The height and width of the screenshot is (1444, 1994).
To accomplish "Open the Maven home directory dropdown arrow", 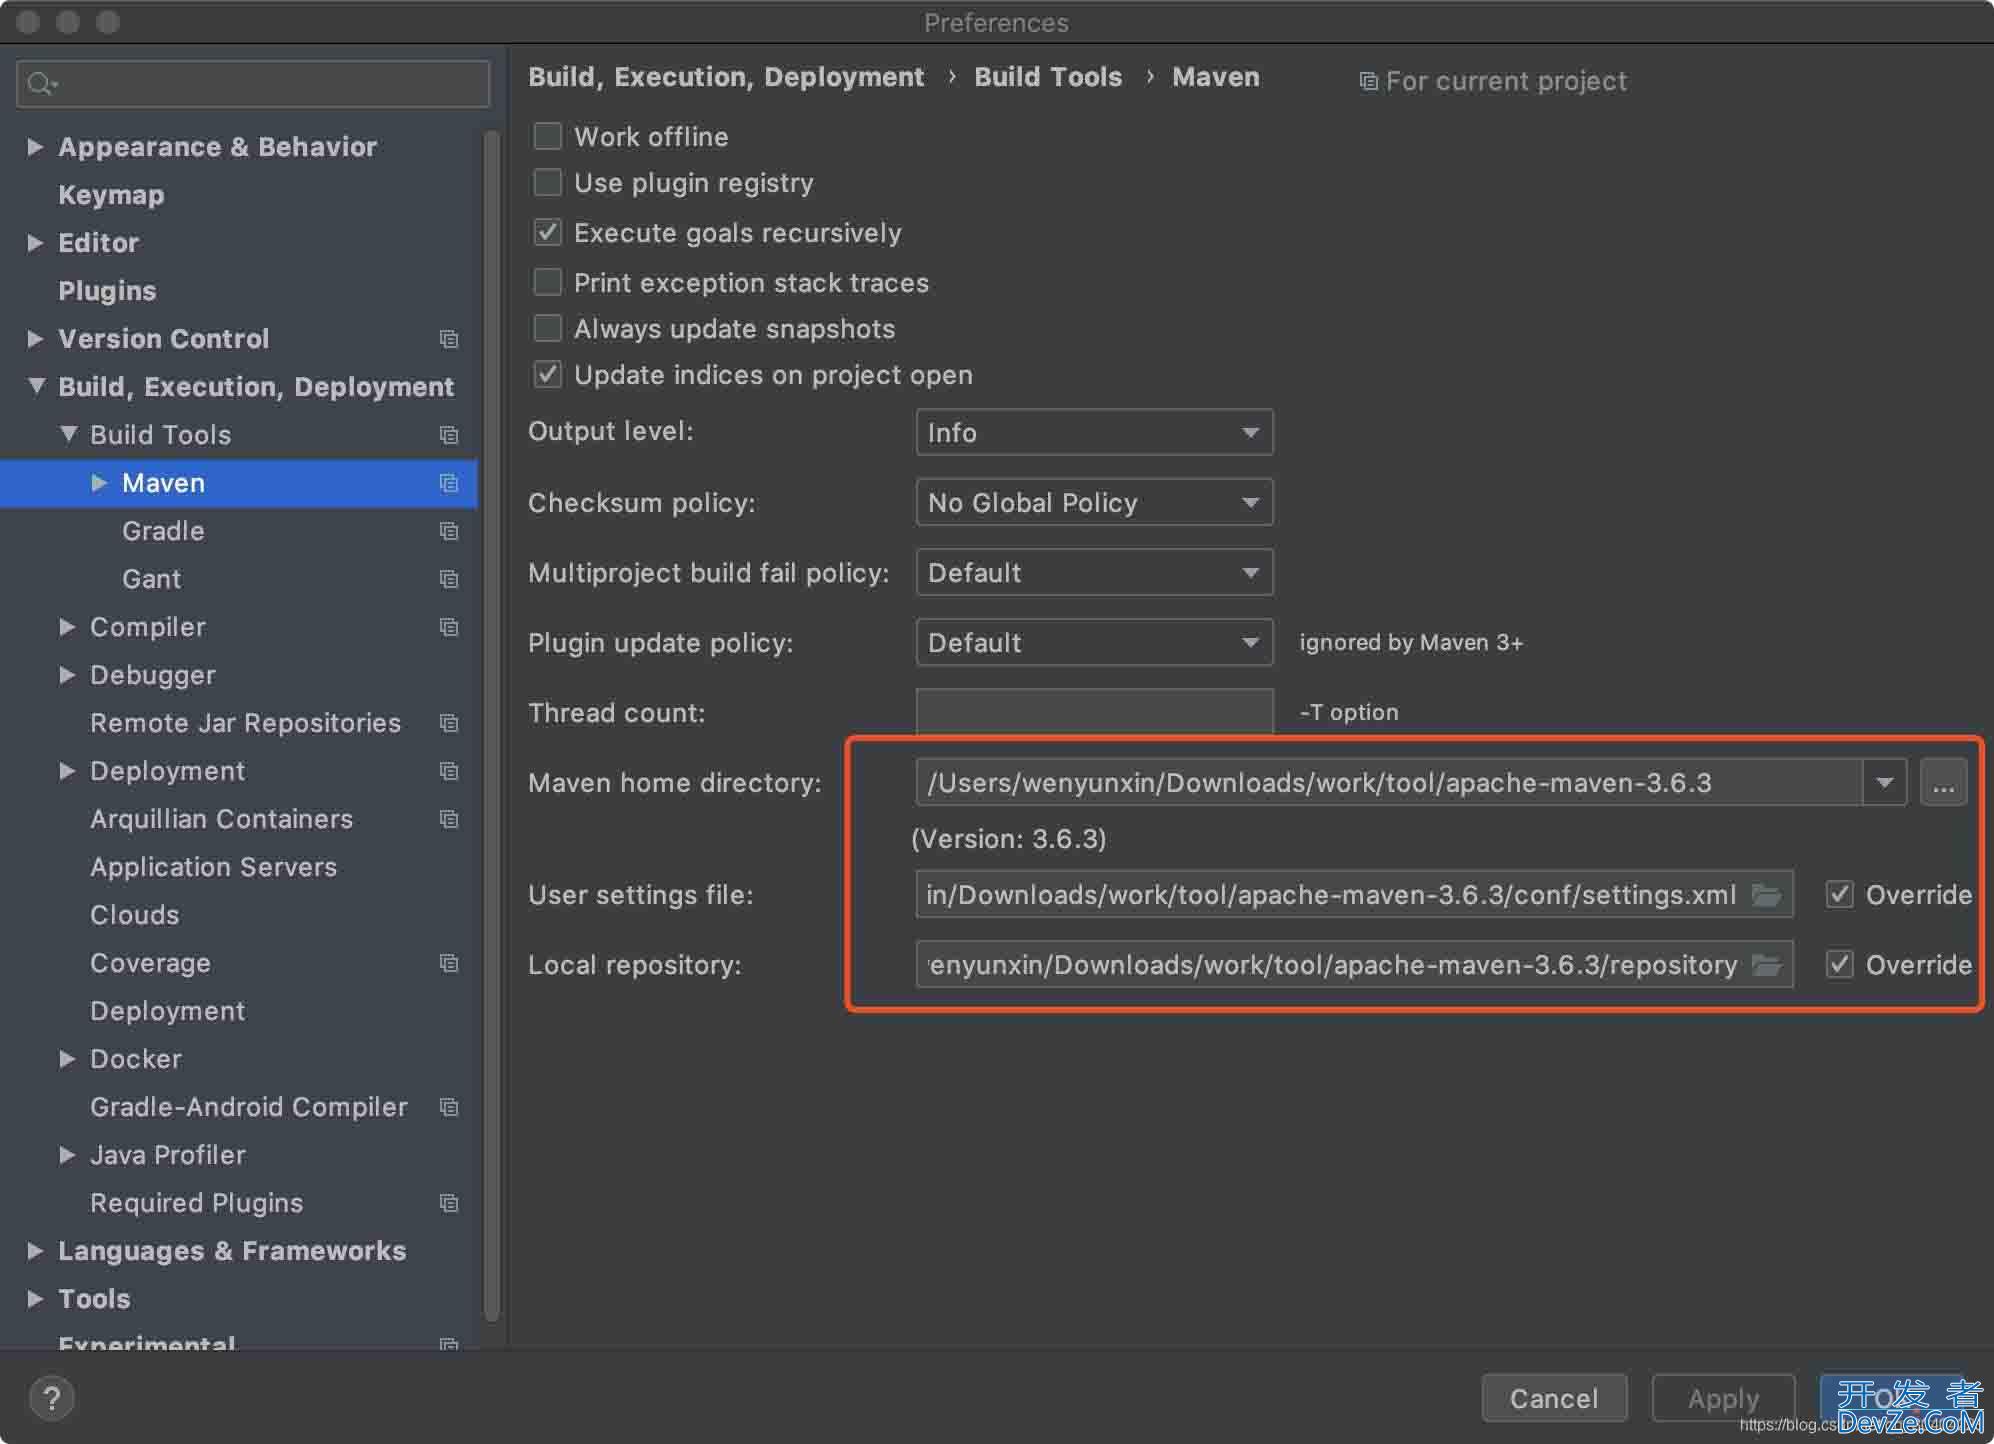I will coord(1884,782).
